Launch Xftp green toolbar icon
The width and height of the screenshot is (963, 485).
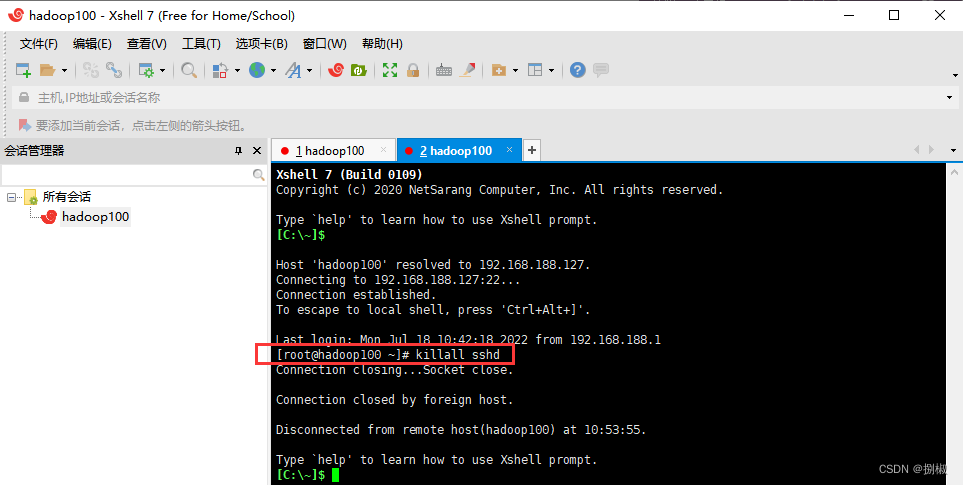coord(358,70)
